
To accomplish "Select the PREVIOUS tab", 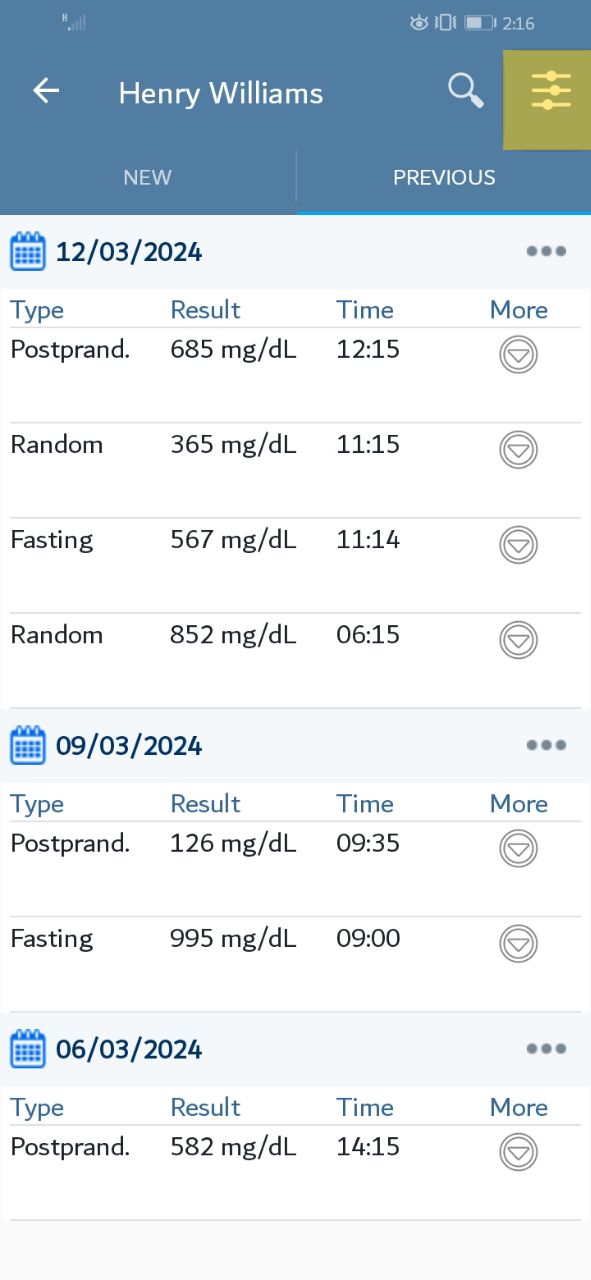I will 444,178.
